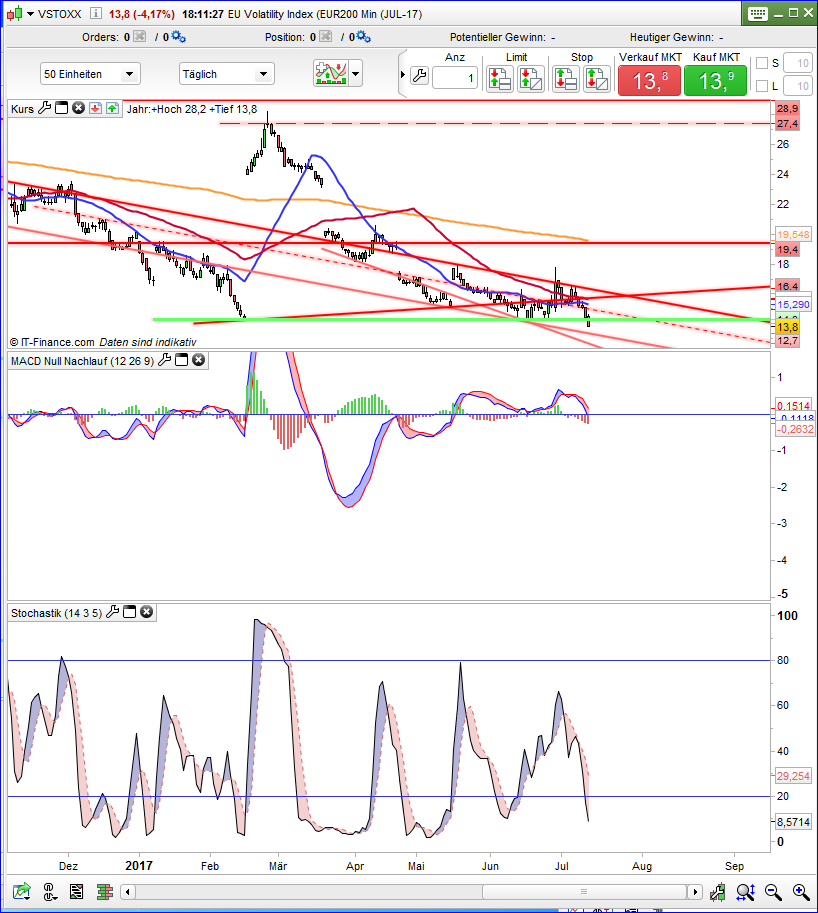Close position via X icon next to Position
The image size is (818, 913).
coord(326,37)
